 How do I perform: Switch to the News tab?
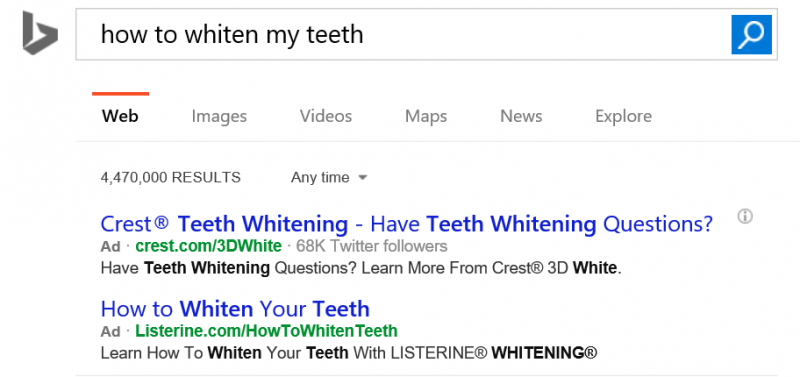click(521, 116)
